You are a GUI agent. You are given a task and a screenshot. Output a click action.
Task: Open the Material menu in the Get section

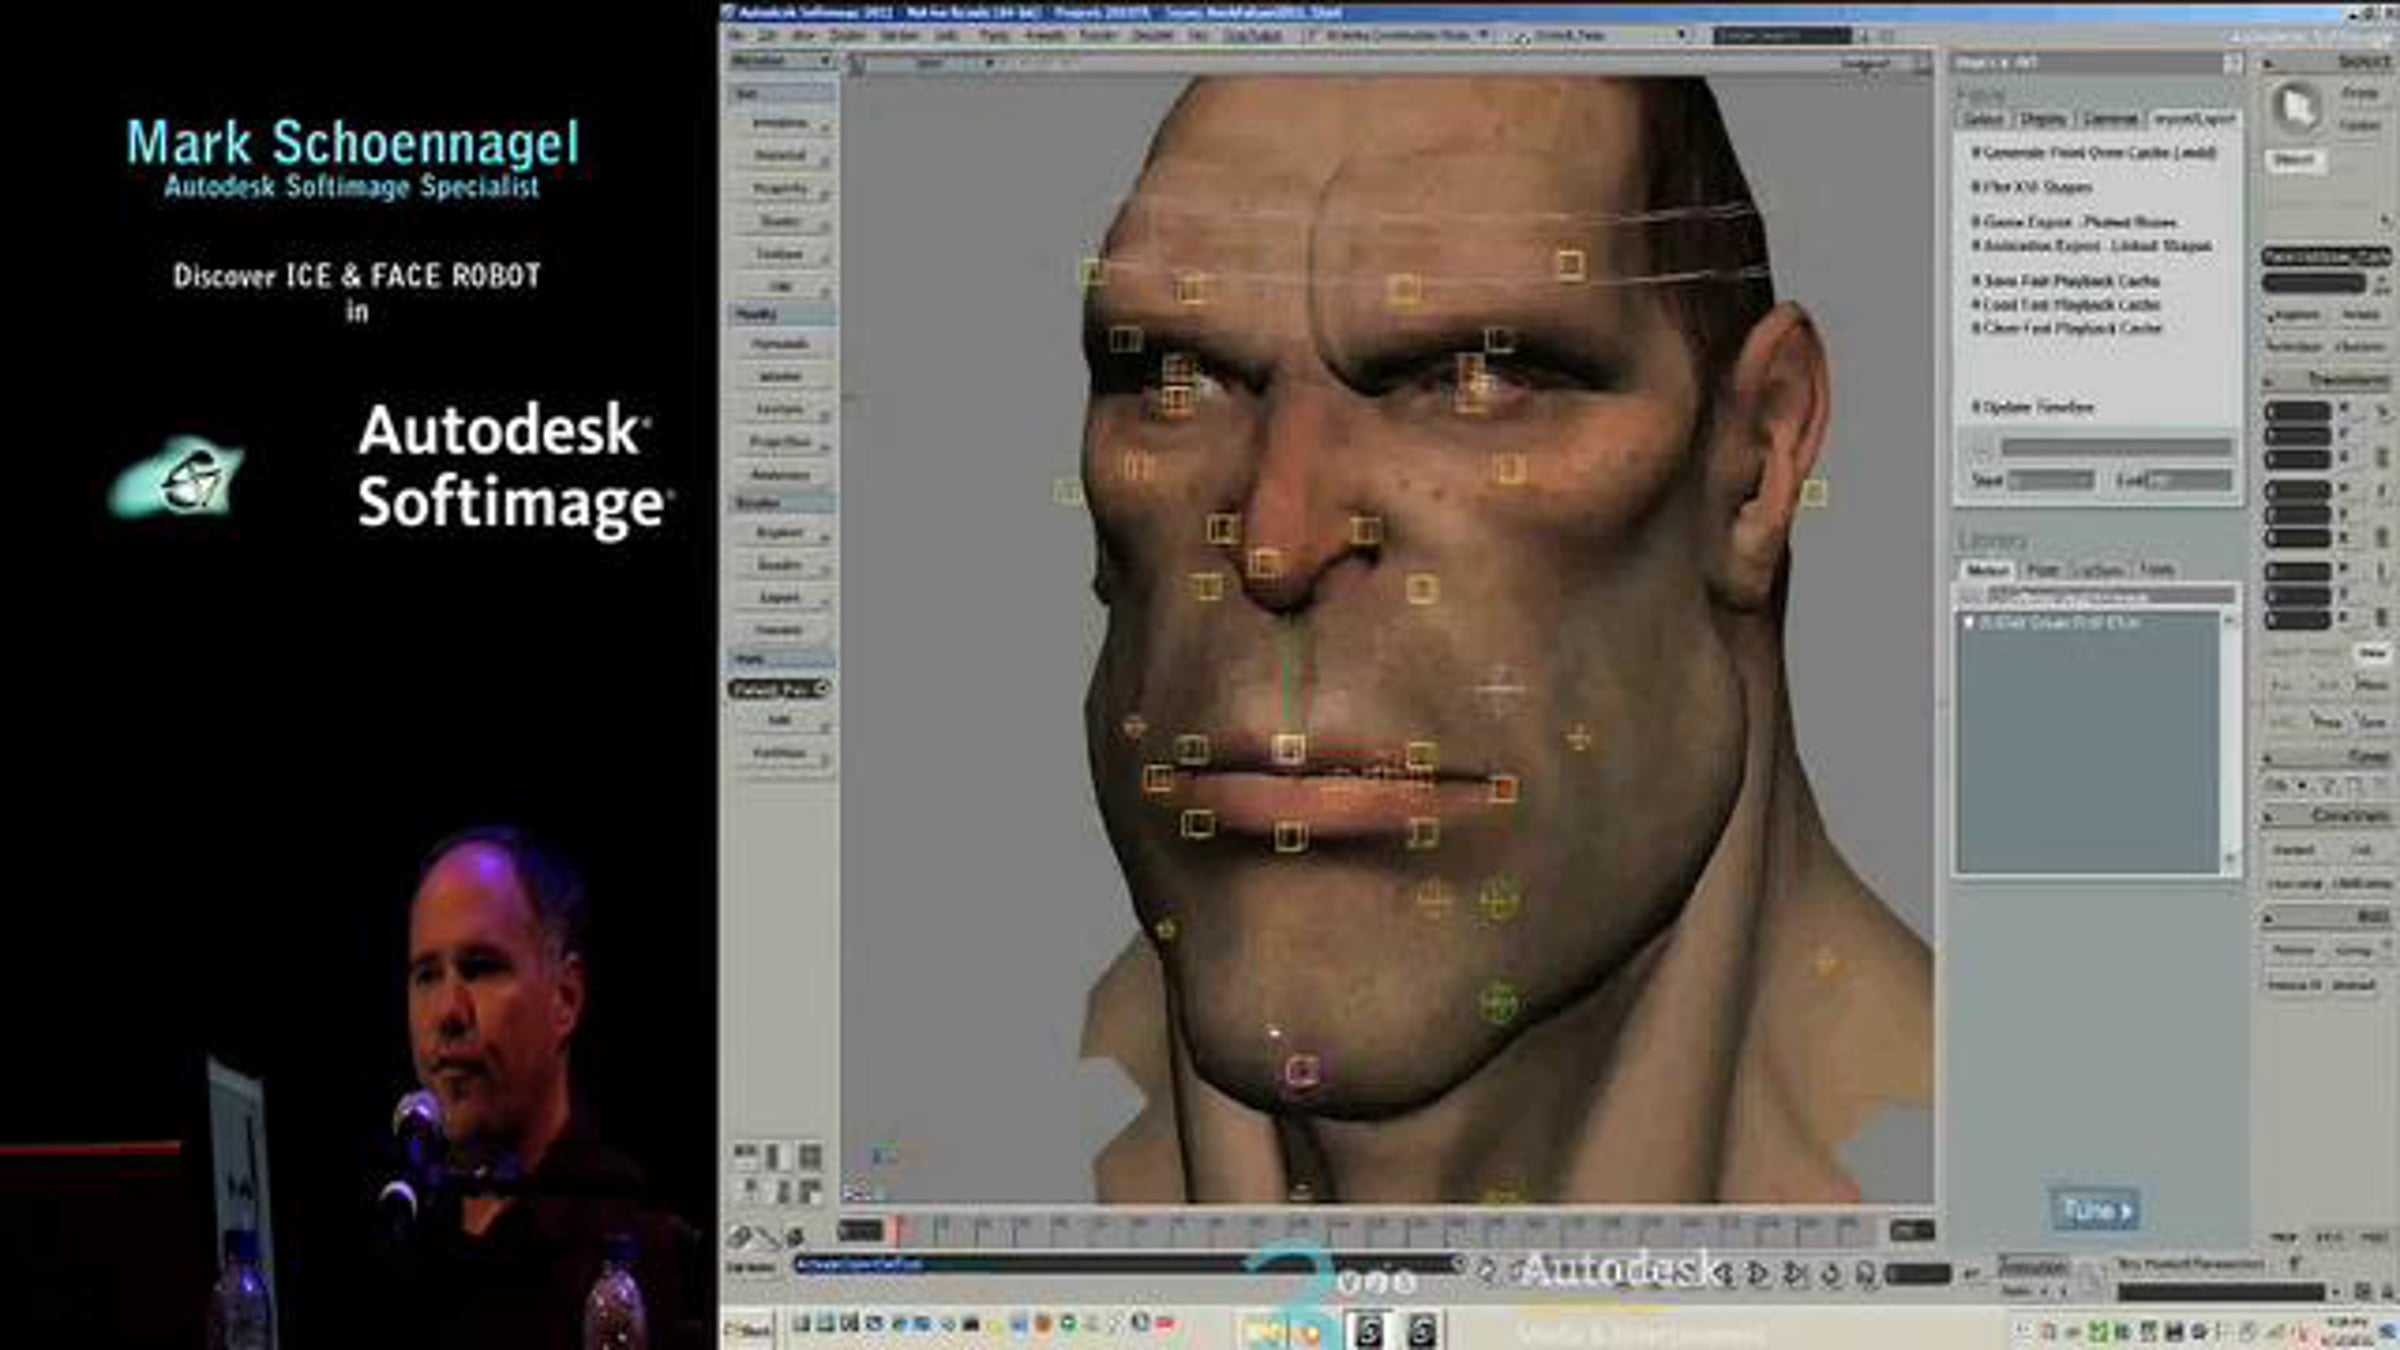pyautogui.click(x=782, y=156)
